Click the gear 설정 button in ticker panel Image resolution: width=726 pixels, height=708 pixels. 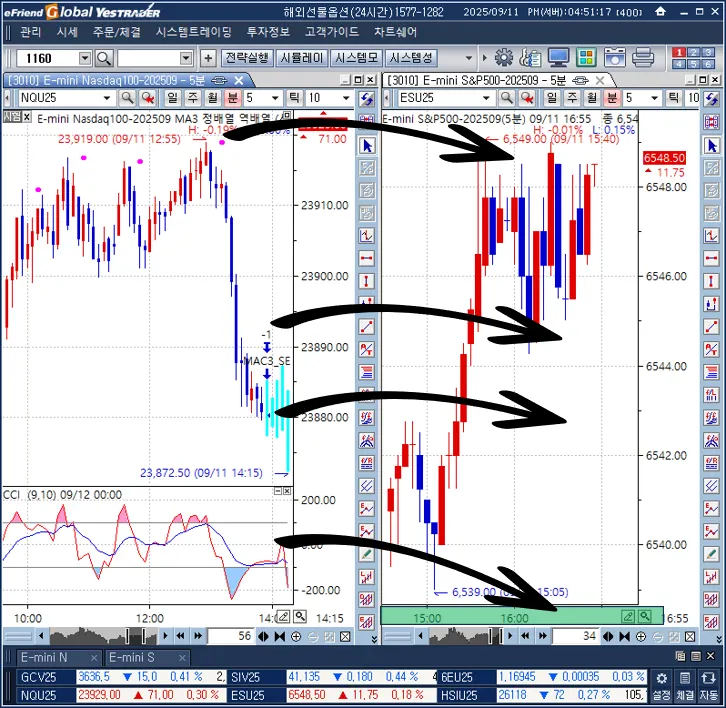[662, 685]
